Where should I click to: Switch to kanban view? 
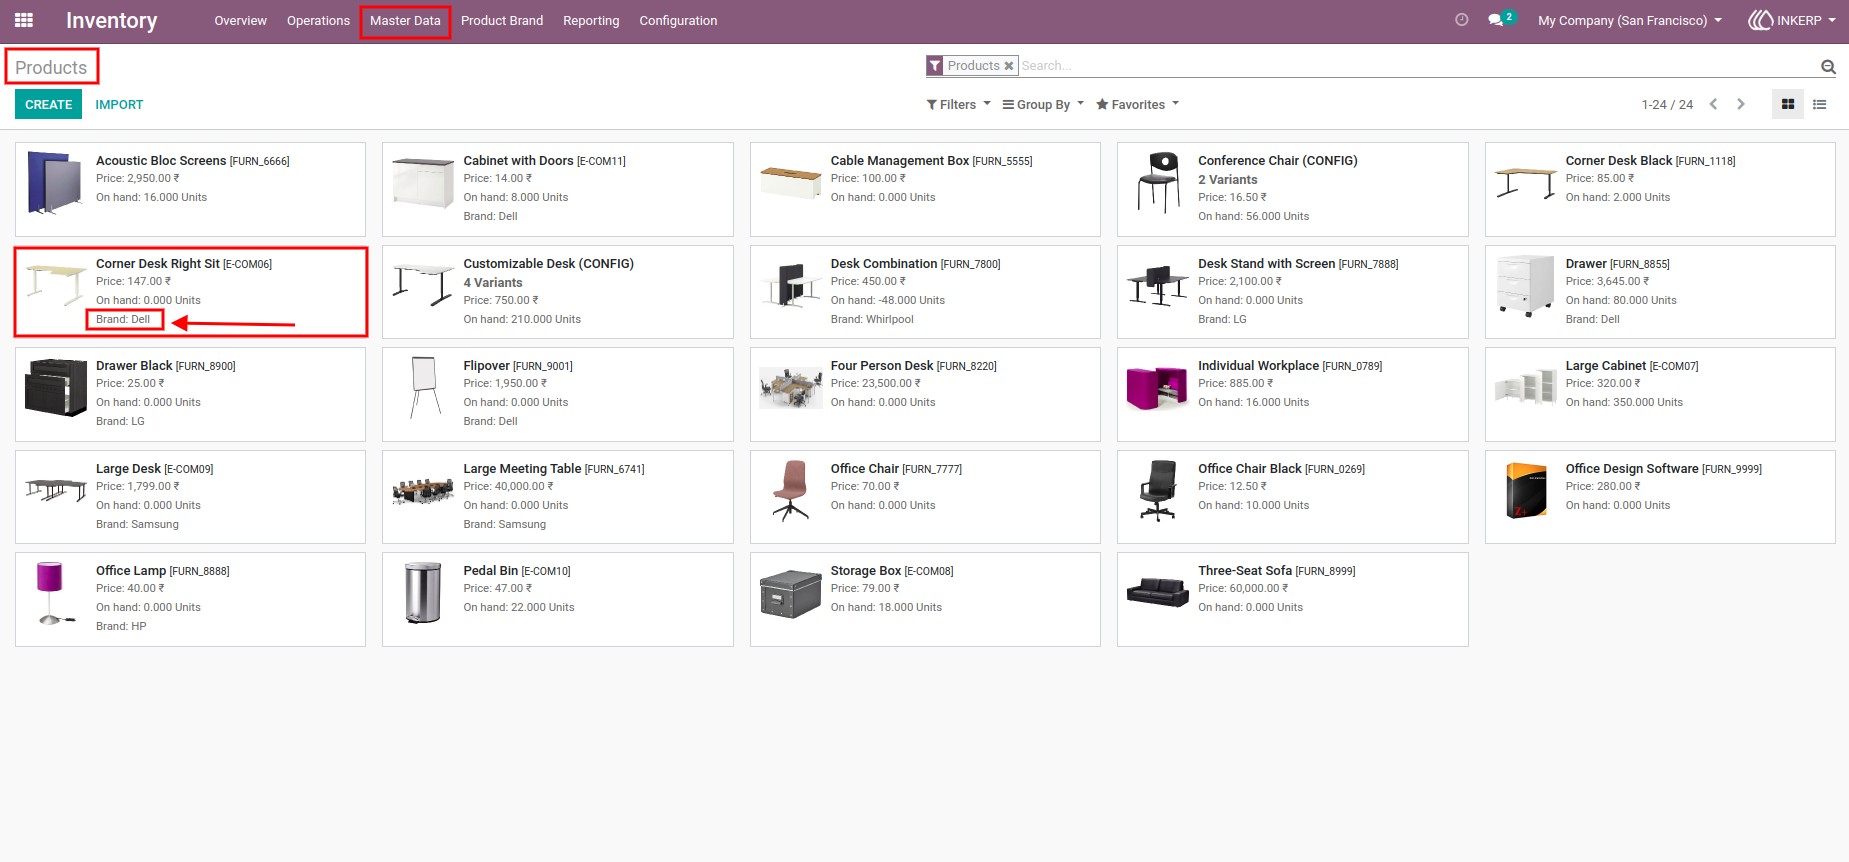[1788, 104]
